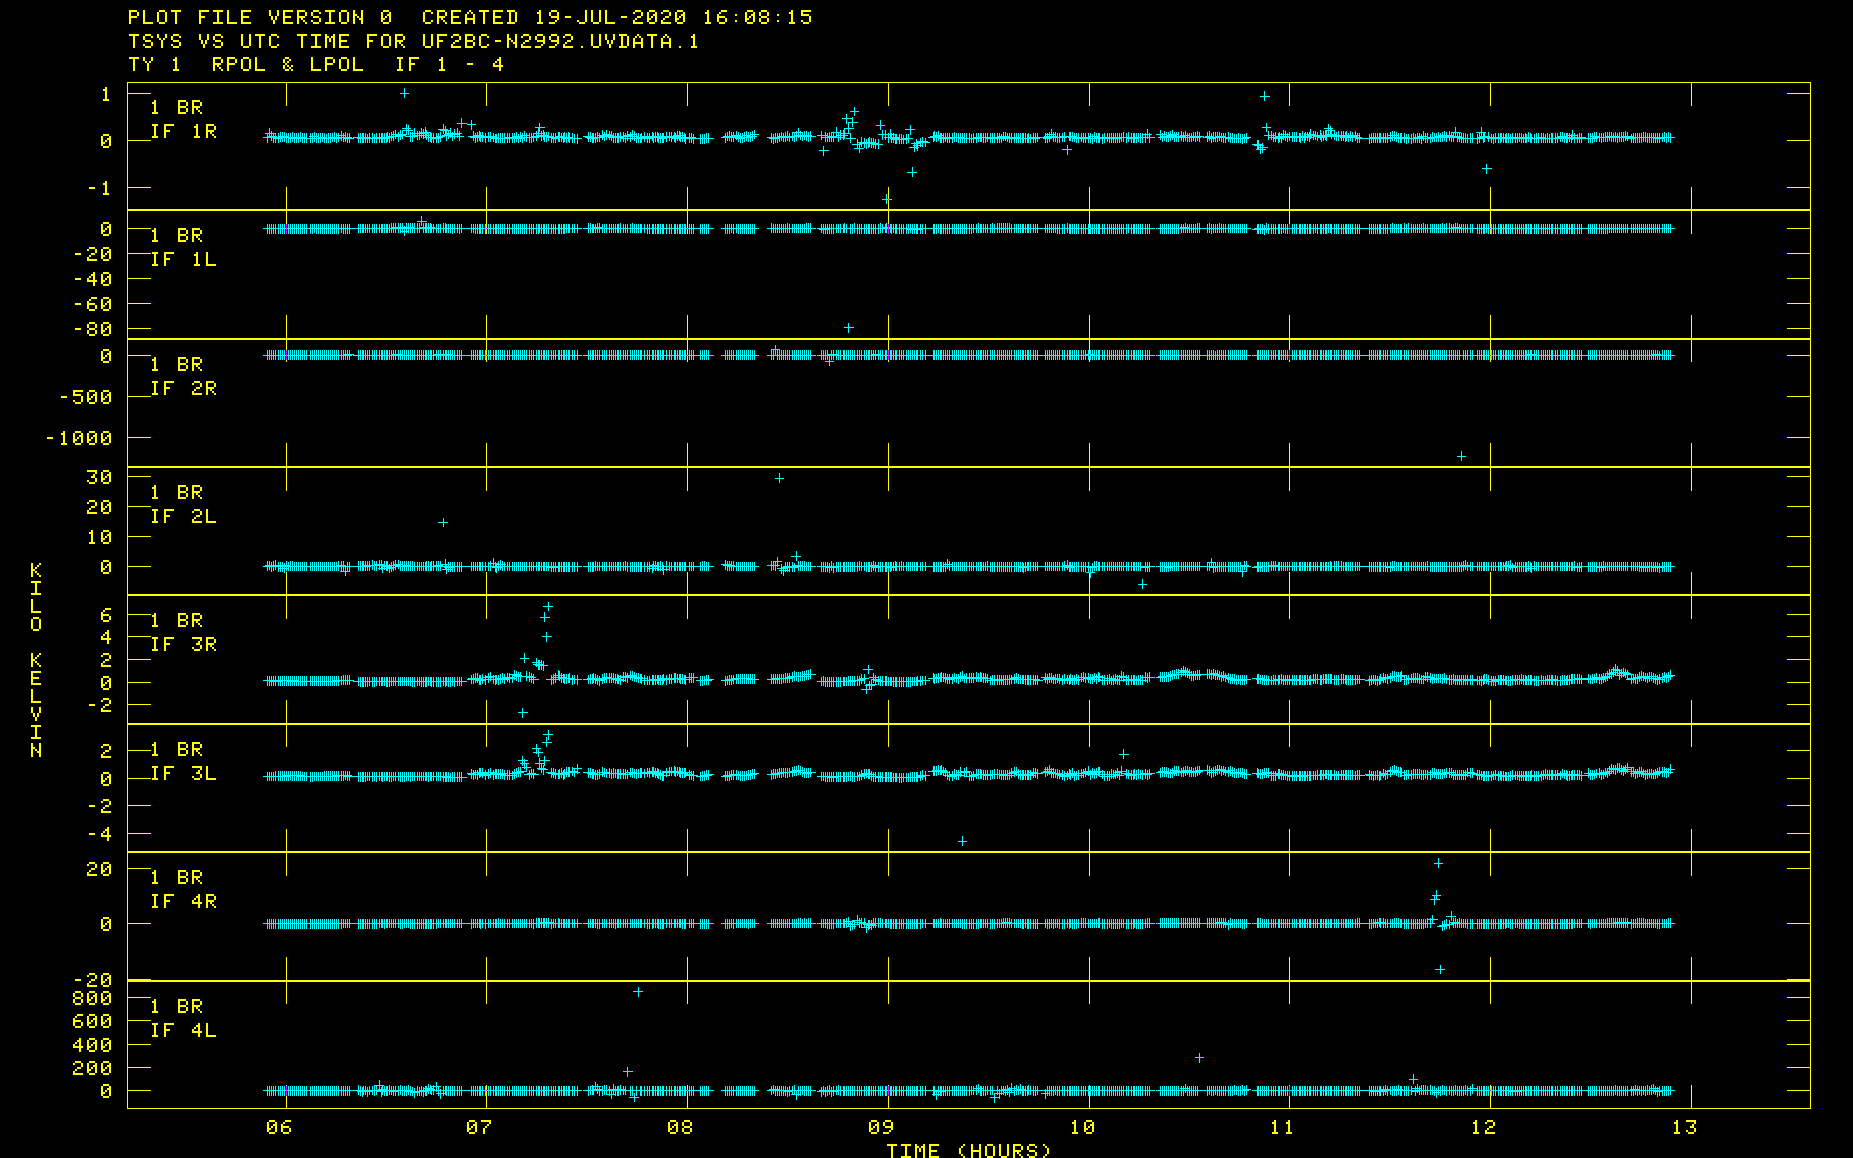The height and width of the screenshot is (1158, 1853).
Task: Click the IF 1L panel label
Action: click(183, 259)
